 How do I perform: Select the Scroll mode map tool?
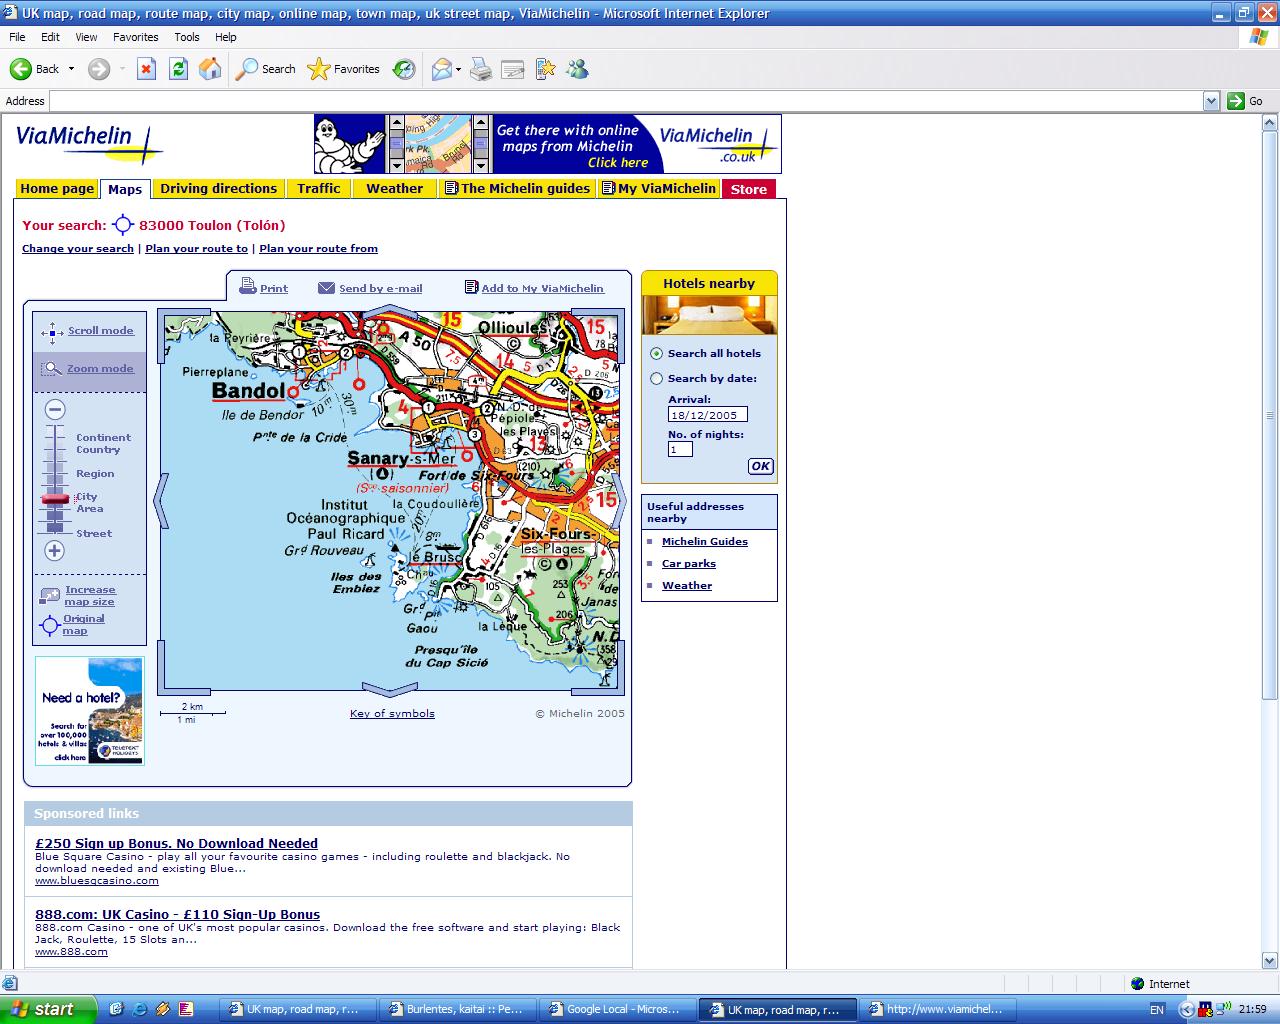click(87, 332)
